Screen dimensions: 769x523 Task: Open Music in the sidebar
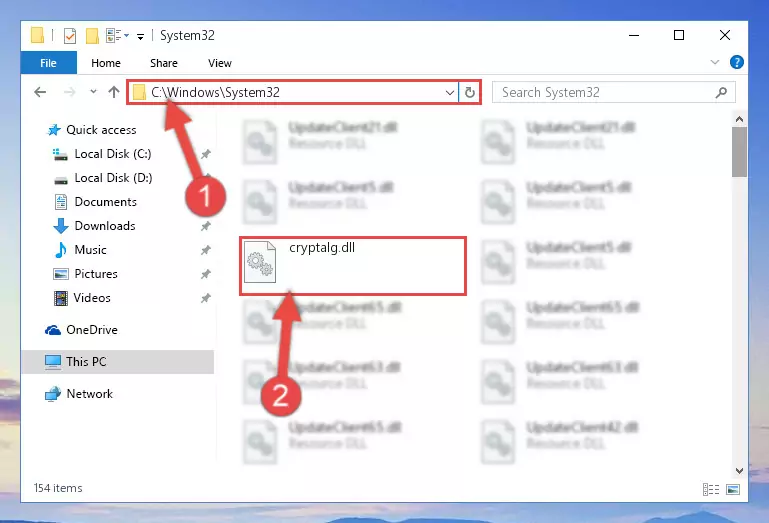click(x=90, y=250)
